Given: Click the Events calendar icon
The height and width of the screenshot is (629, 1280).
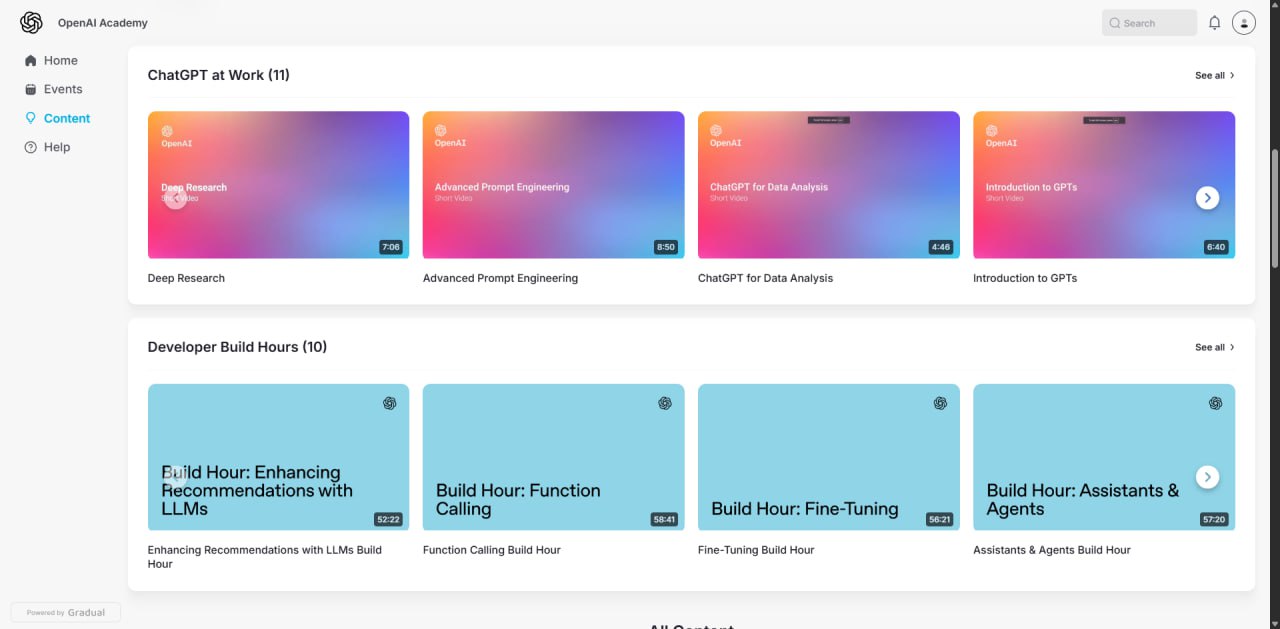Looking at the screenshot, I should click(31, 90).
